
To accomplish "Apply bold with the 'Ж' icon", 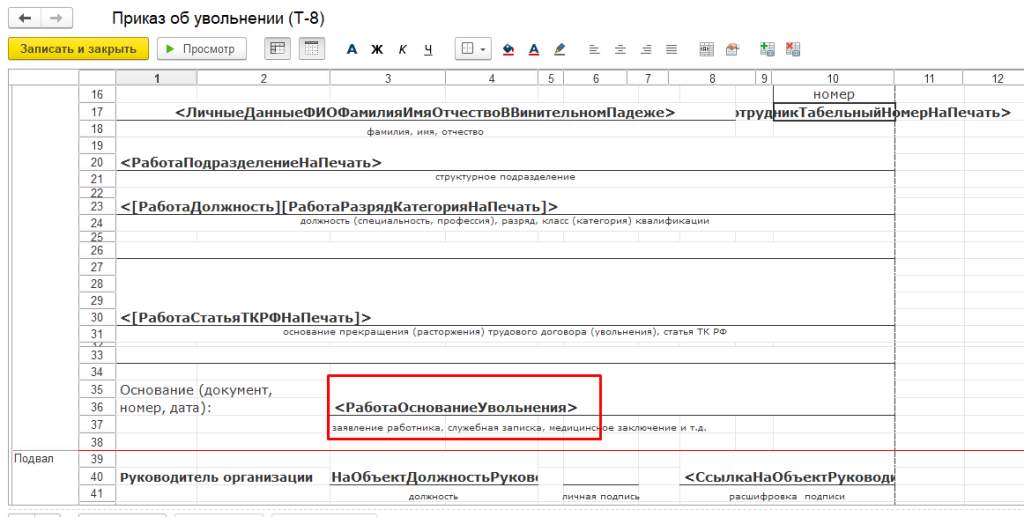I will pos(377,49).
